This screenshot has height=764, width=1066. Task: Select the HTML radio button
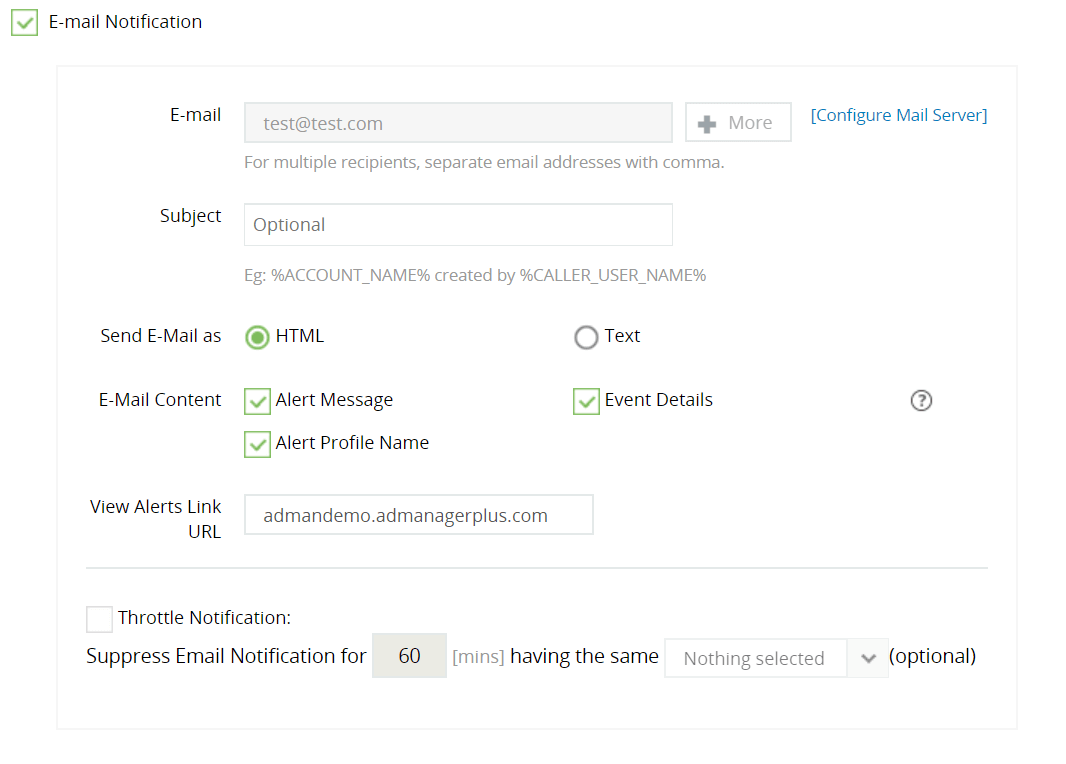257,337
